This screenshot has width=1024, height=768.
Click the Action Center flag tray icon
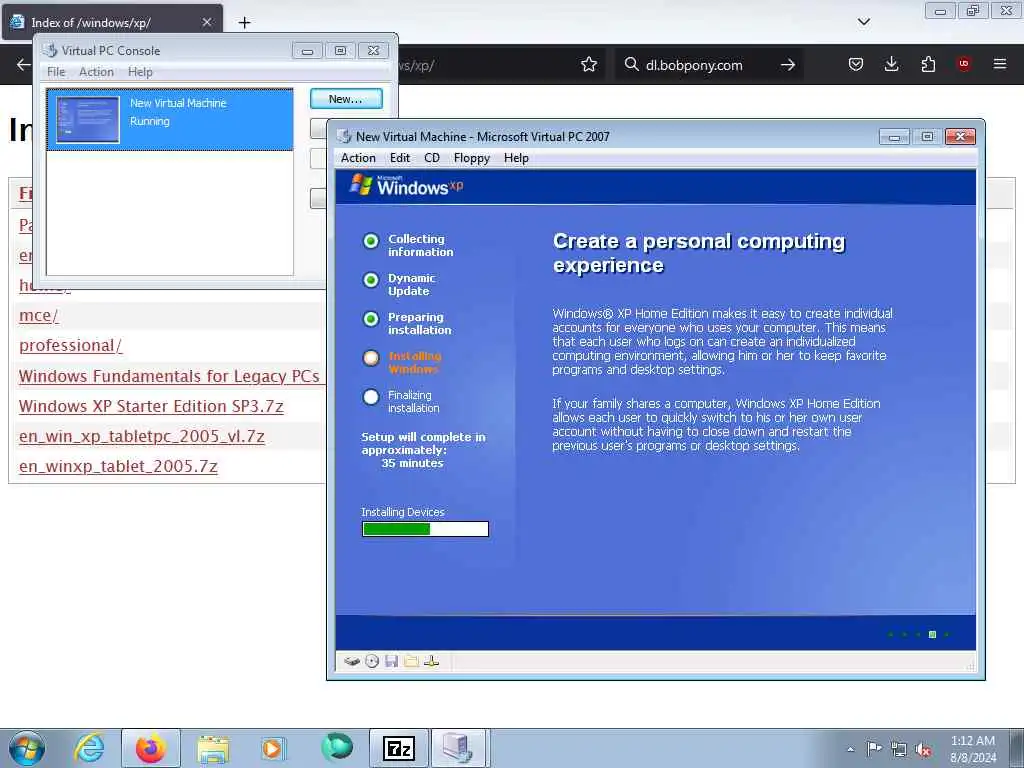point(874,748)
